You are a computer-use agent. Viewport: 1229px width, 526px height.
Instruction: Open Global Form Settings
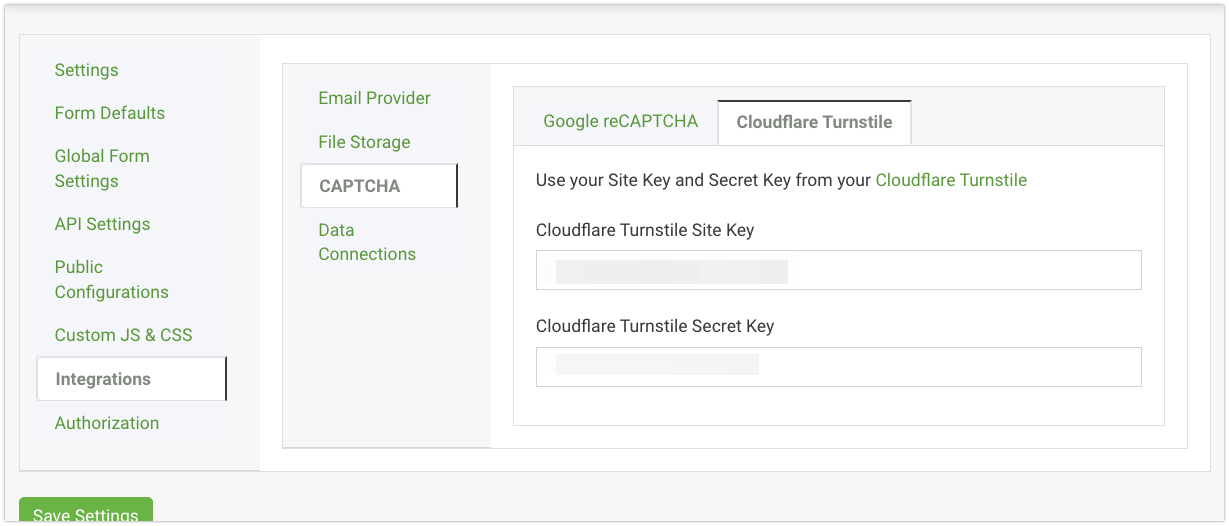102,168
